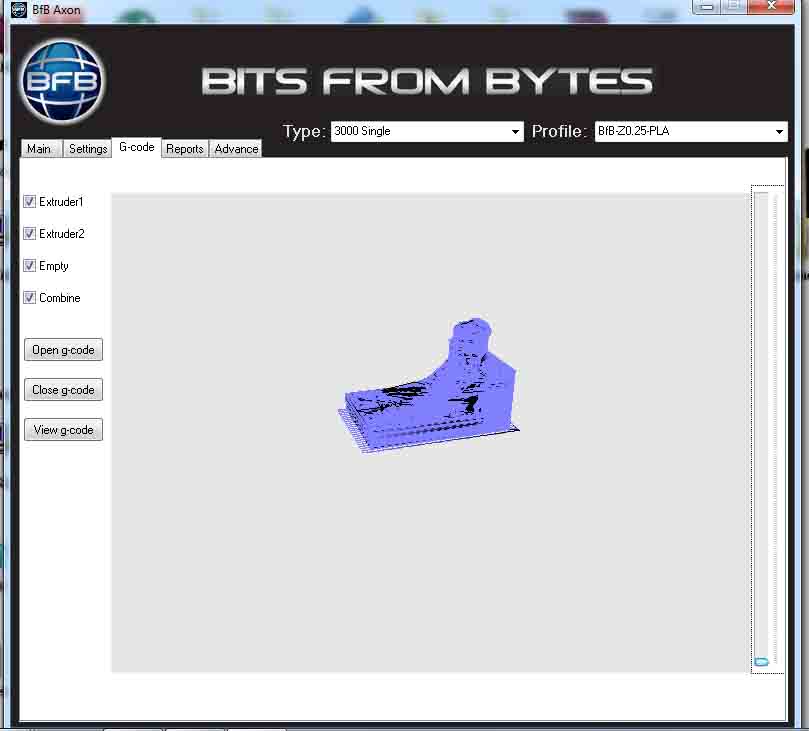
Task: Open the Reports tab
Action: [x=185, y=149]
